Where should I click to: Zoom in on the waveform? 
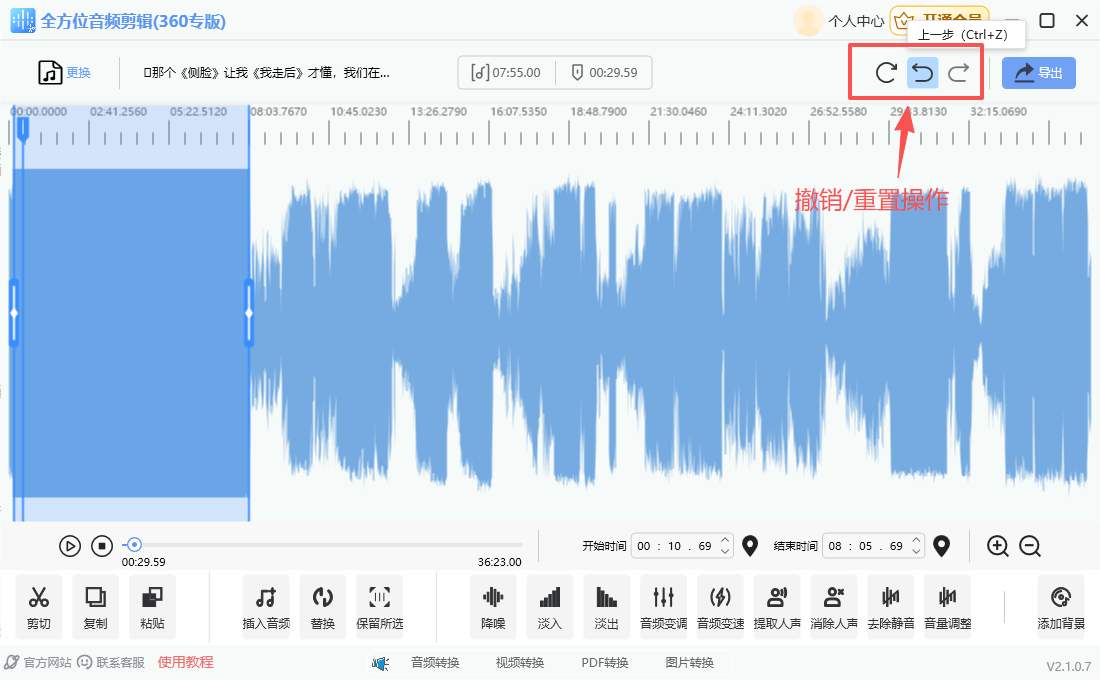(x=997, y=546)
